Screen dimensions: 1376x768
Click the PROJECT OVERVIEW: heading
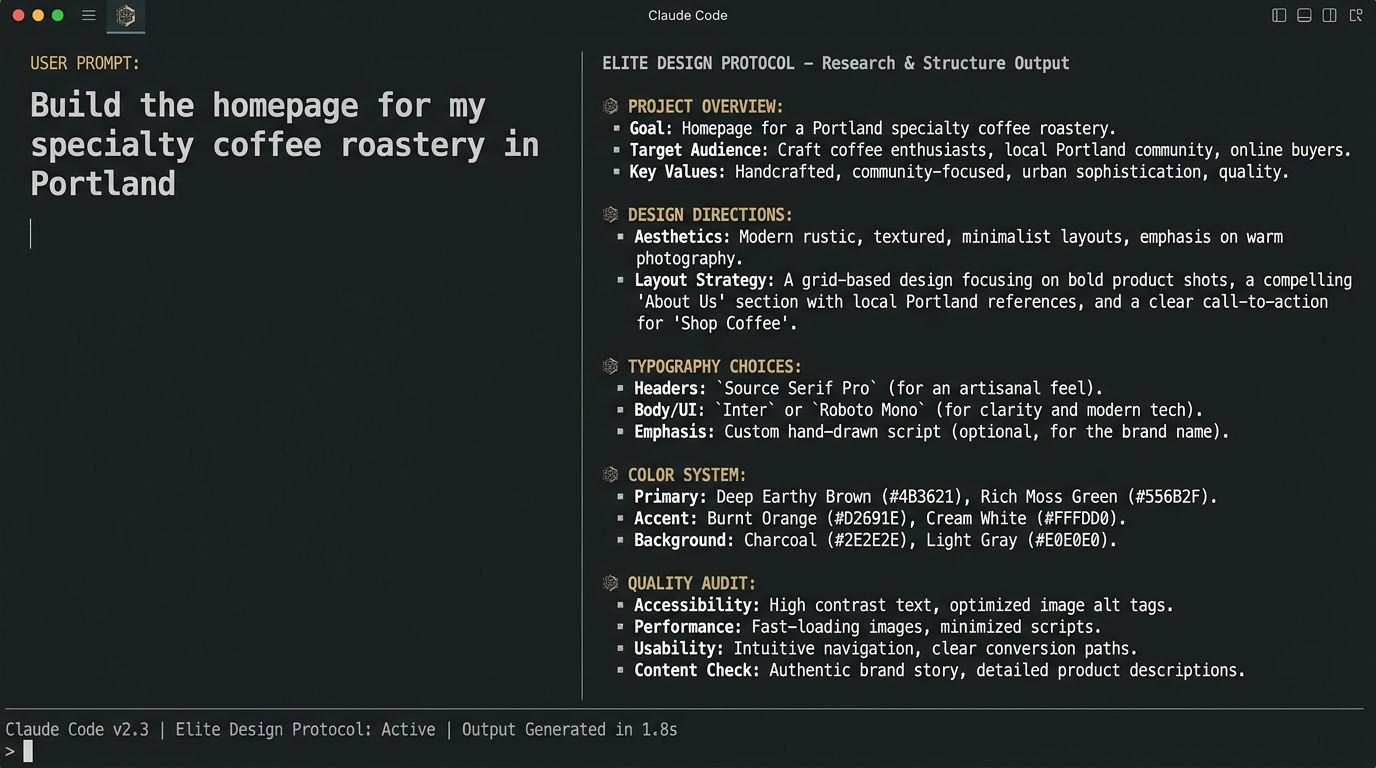[x=706, y=106]
